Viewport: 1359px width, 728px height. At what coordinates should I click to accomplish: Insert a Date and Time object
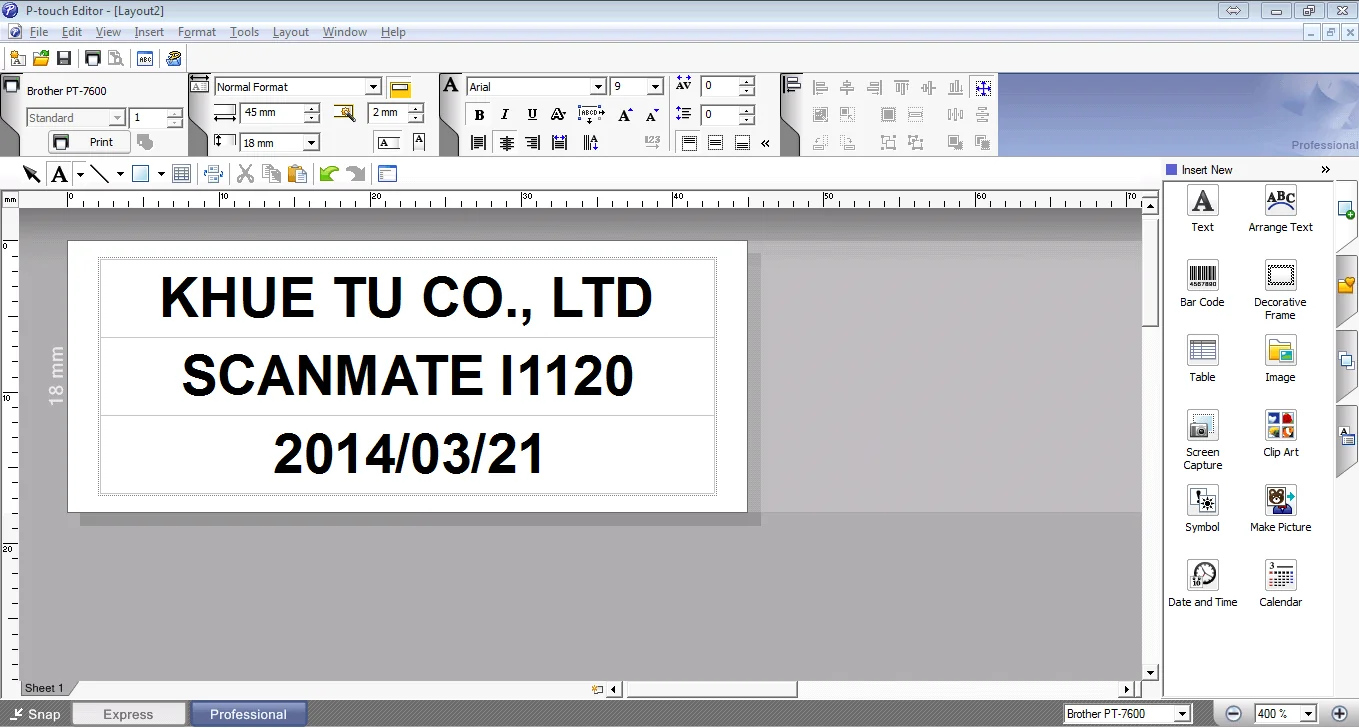point(1202,576)
